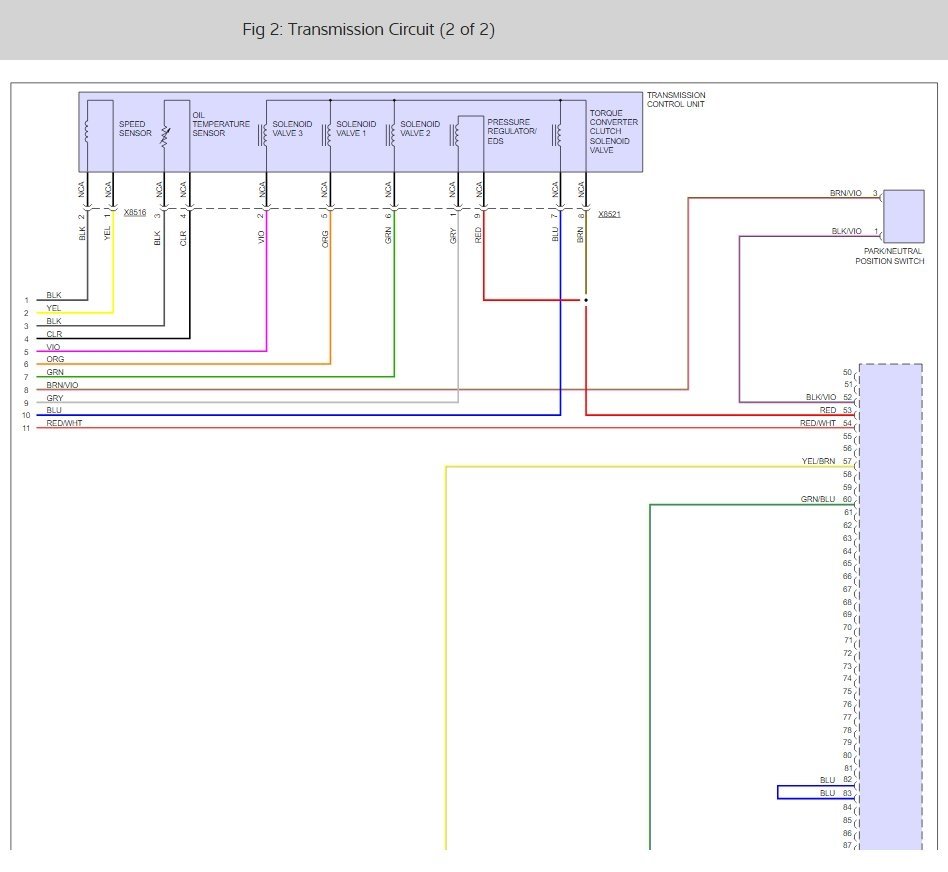Click the RED pin 53 label

(x=836, y=411)
